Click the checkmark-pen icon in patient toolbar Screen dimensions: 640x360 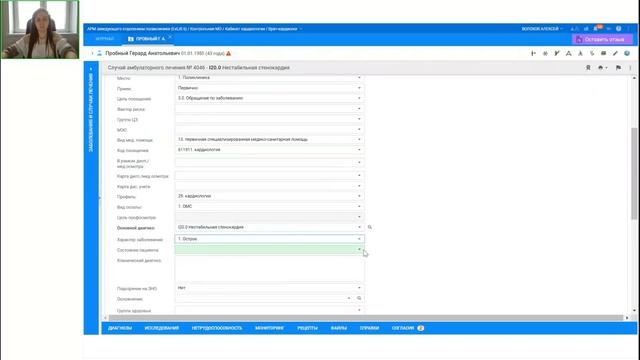pyautogui.click(x=557, y=53)
